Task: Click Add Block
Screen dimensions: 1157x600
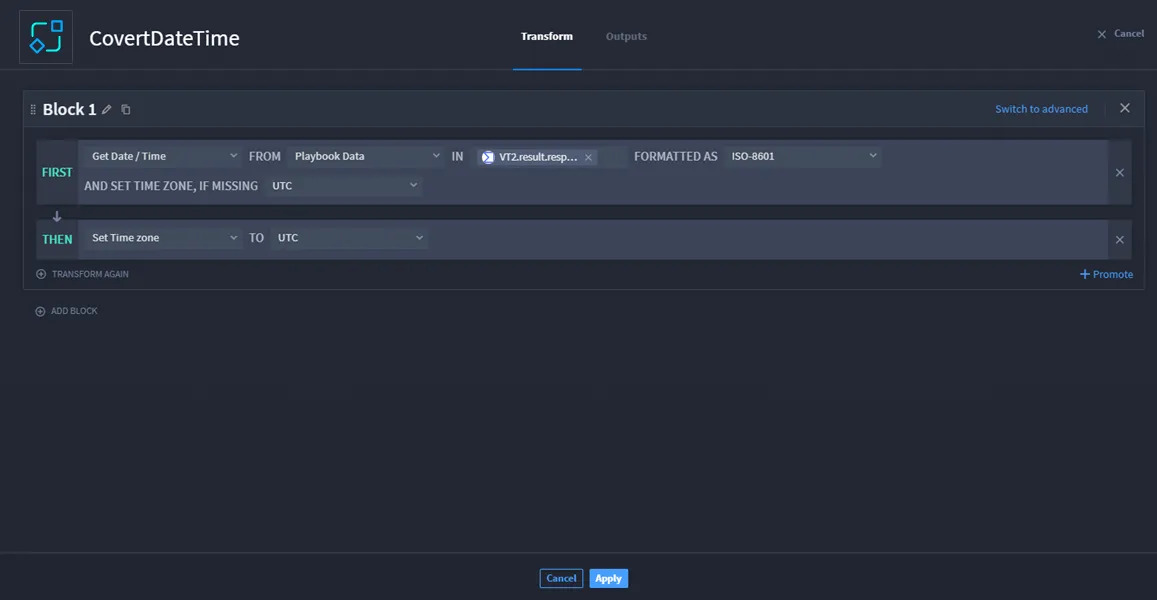Action: coord(74,311)
